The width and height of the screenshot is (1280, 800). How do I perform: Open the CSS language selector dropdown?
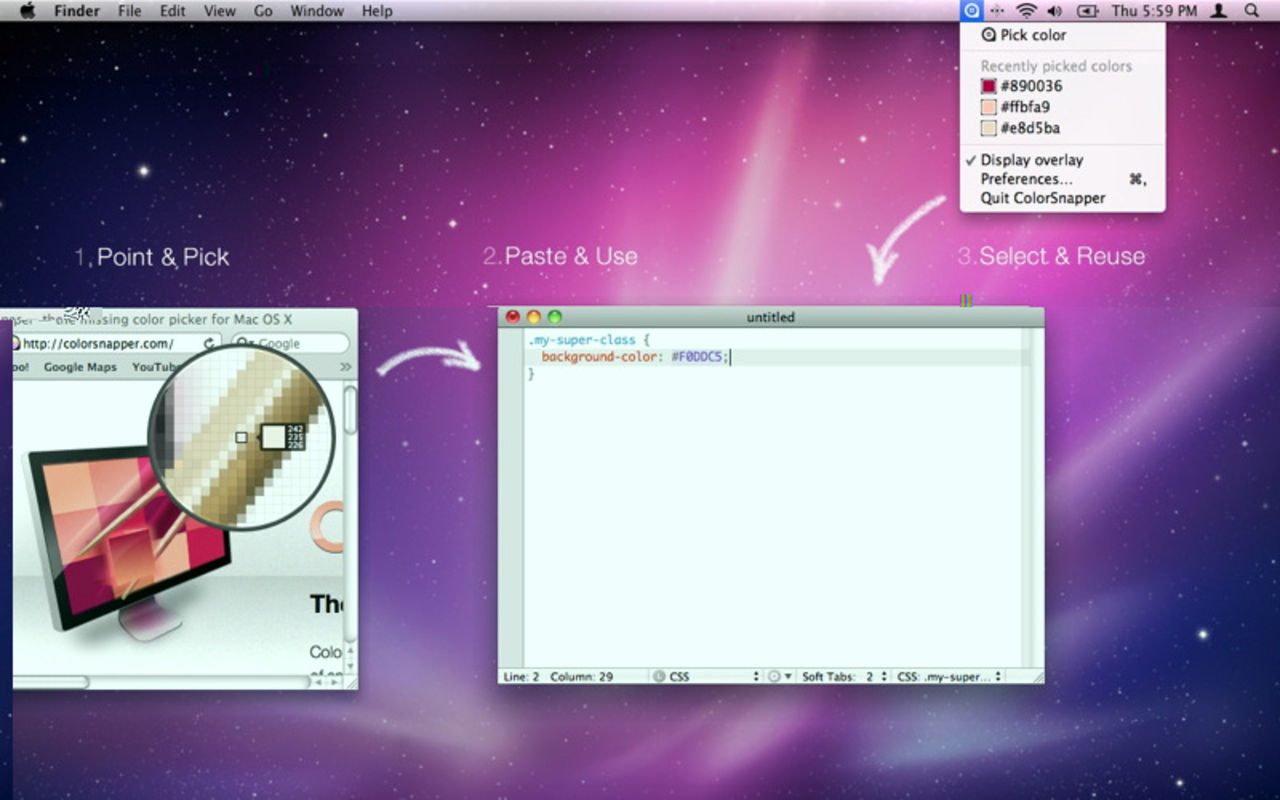(706, 677)
